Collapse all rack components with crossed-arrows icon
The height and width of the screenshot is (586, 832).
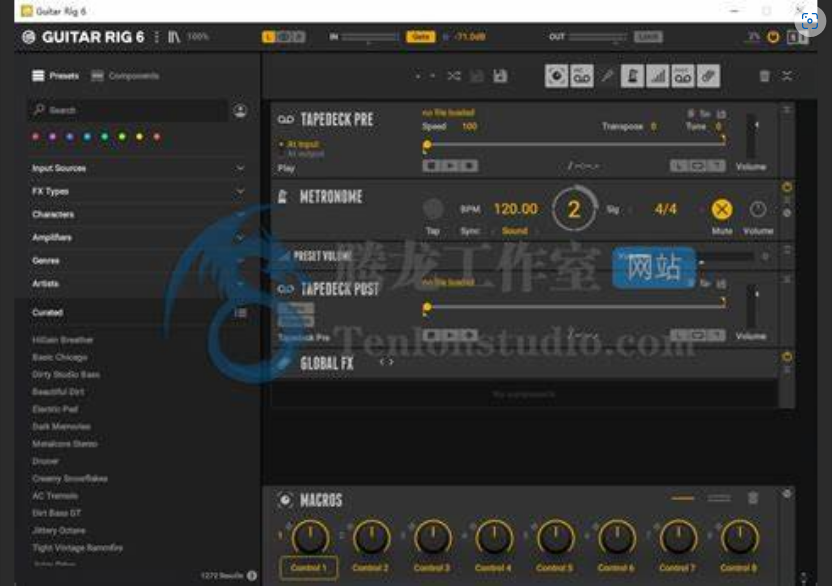tap(787, 76)
